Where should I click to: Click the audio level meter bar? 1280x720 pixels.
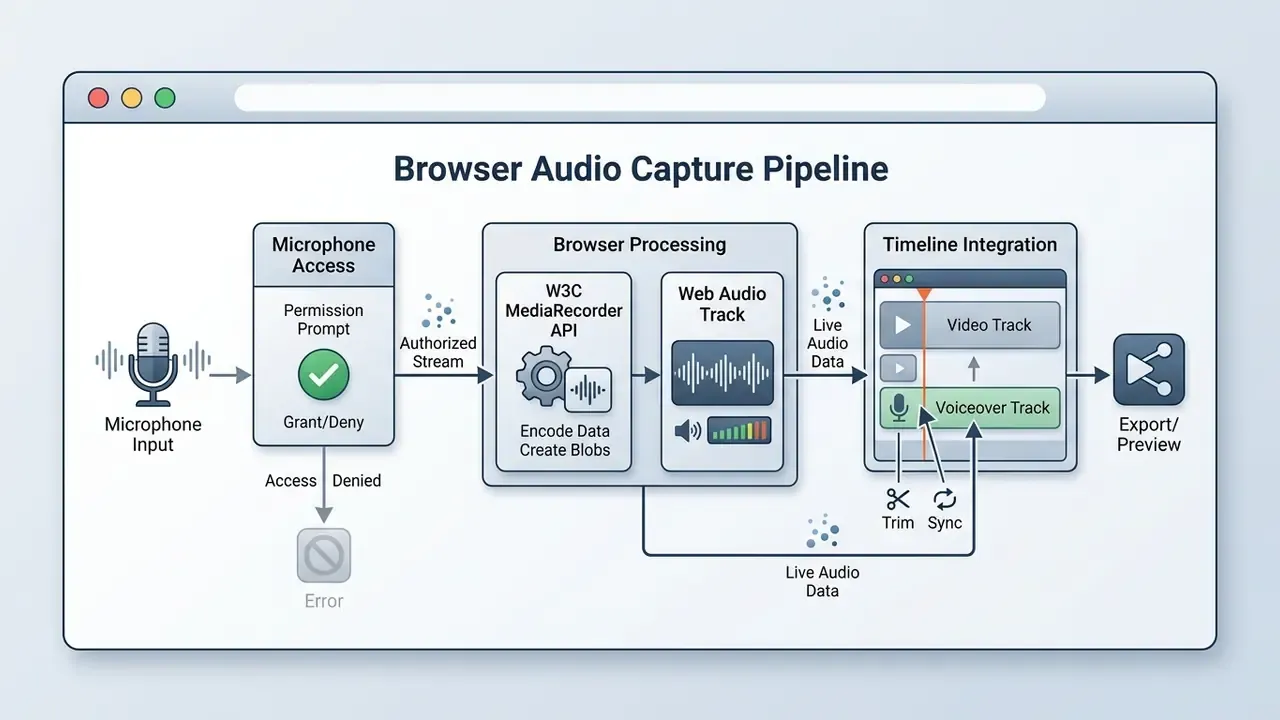tap(739, 431)
